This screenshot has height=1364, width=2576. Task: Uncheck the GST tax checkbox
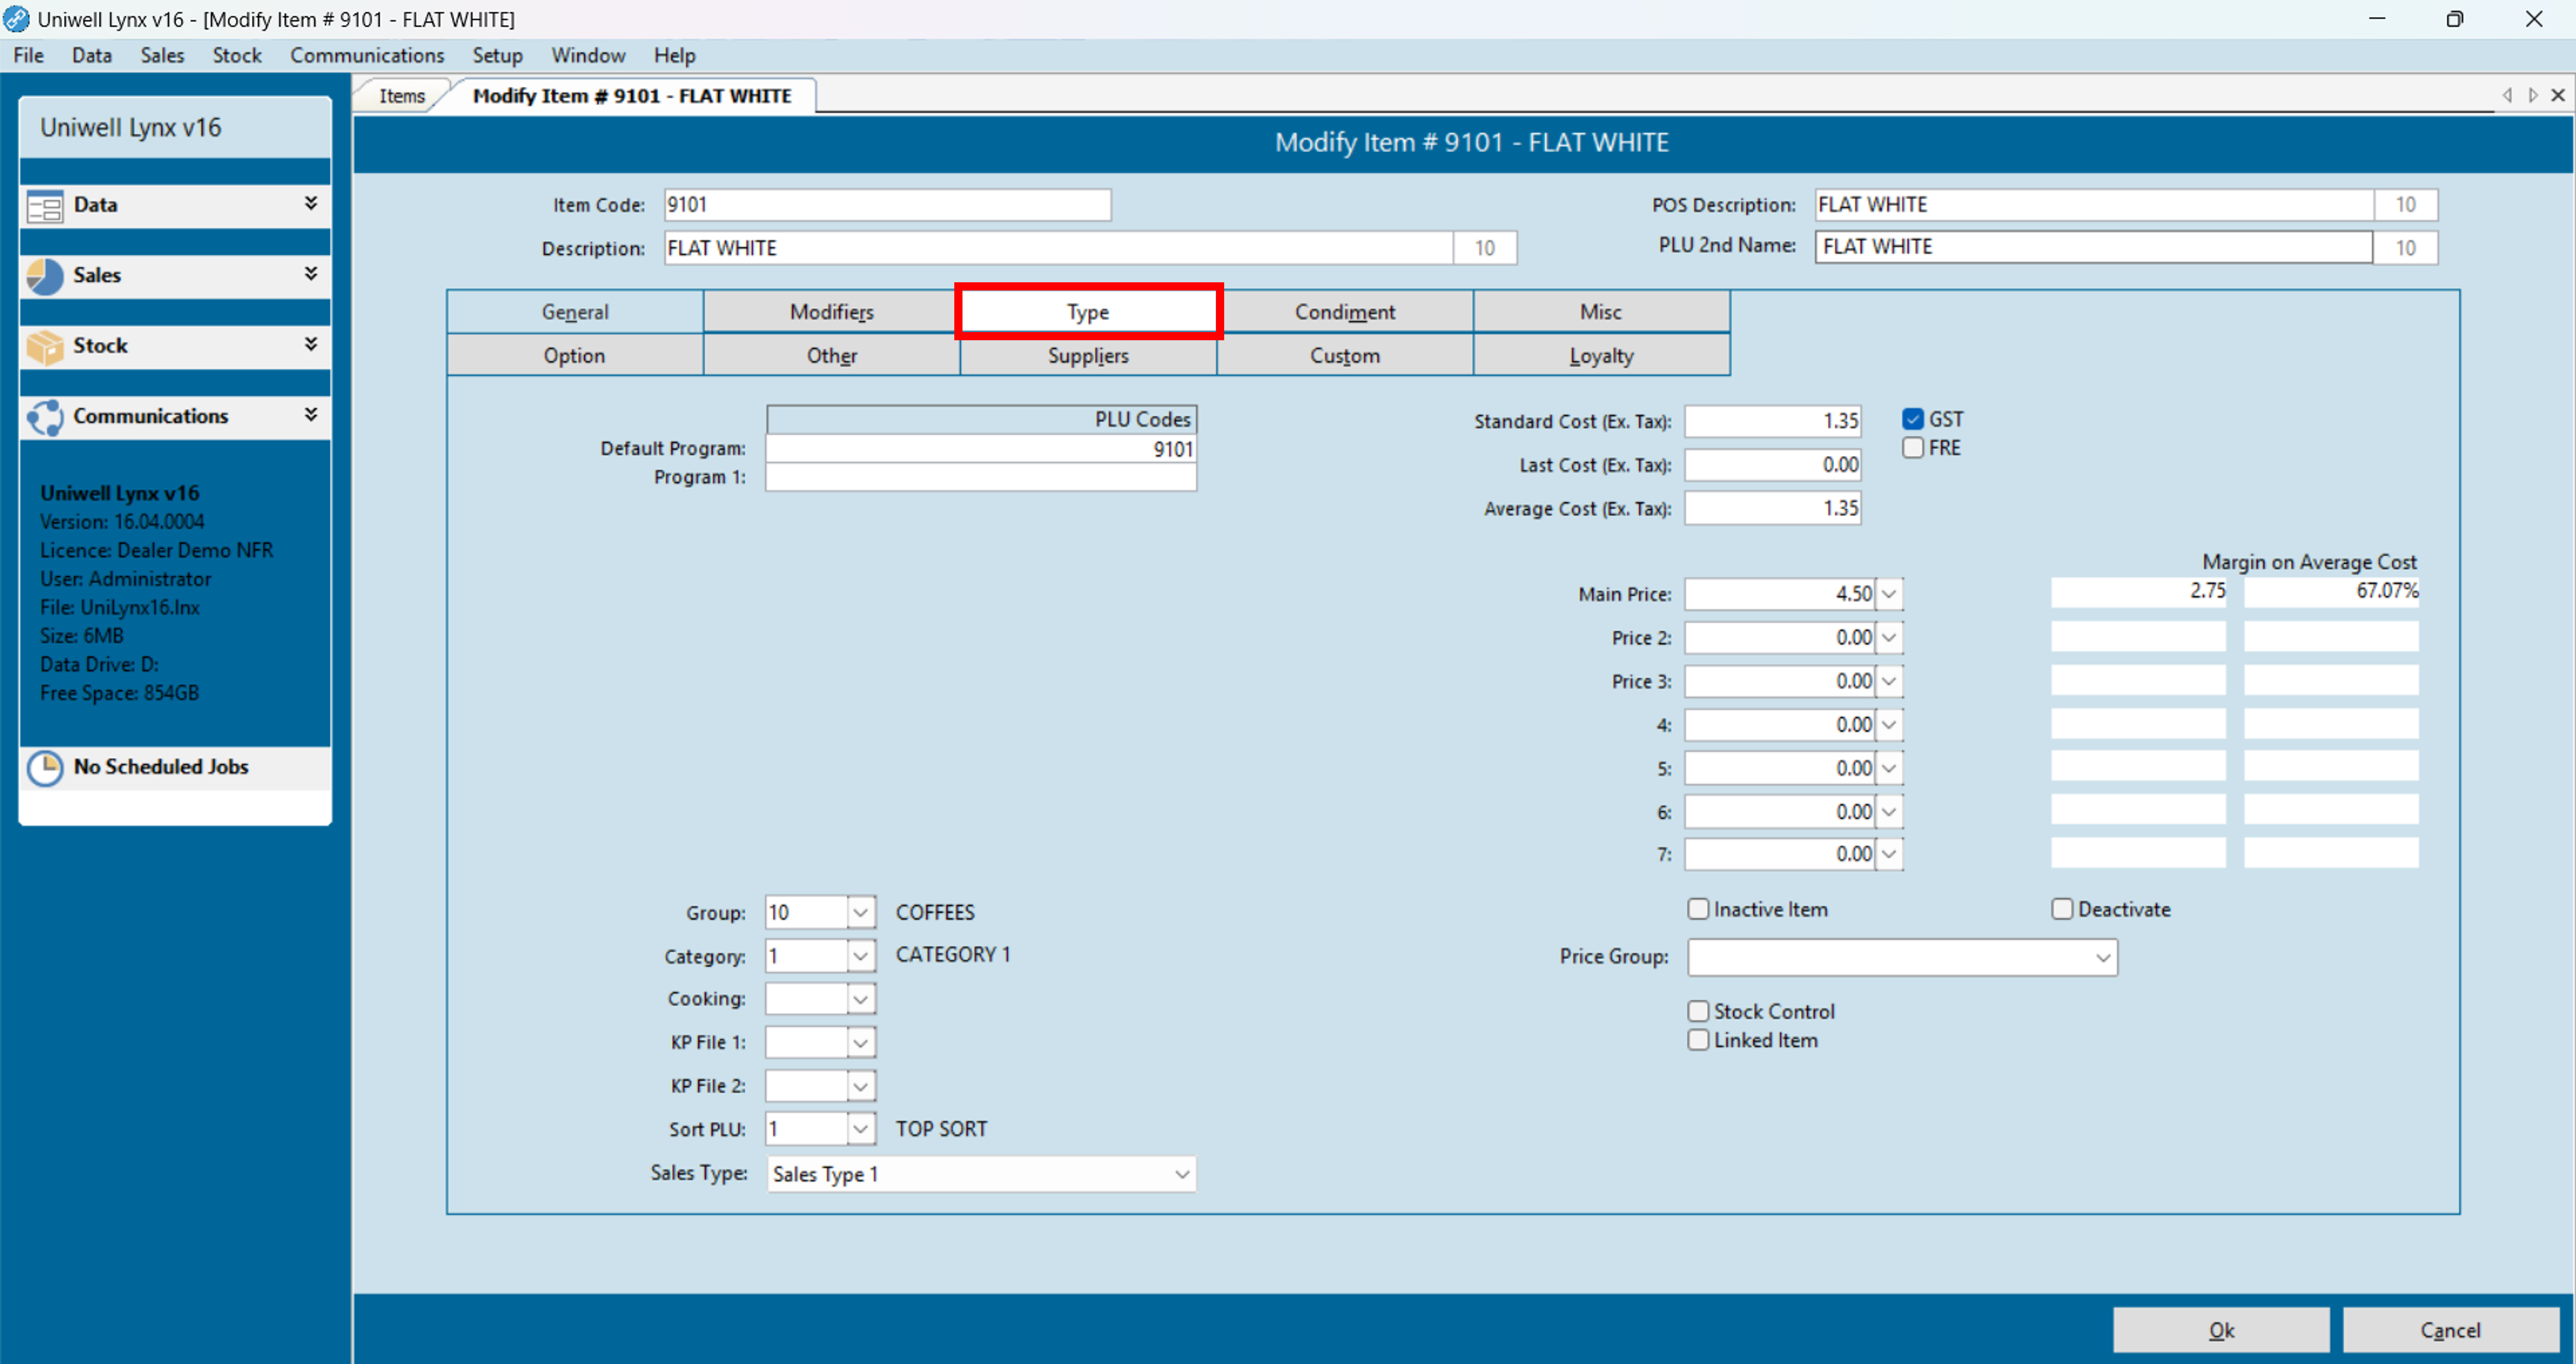point(1913,419)
